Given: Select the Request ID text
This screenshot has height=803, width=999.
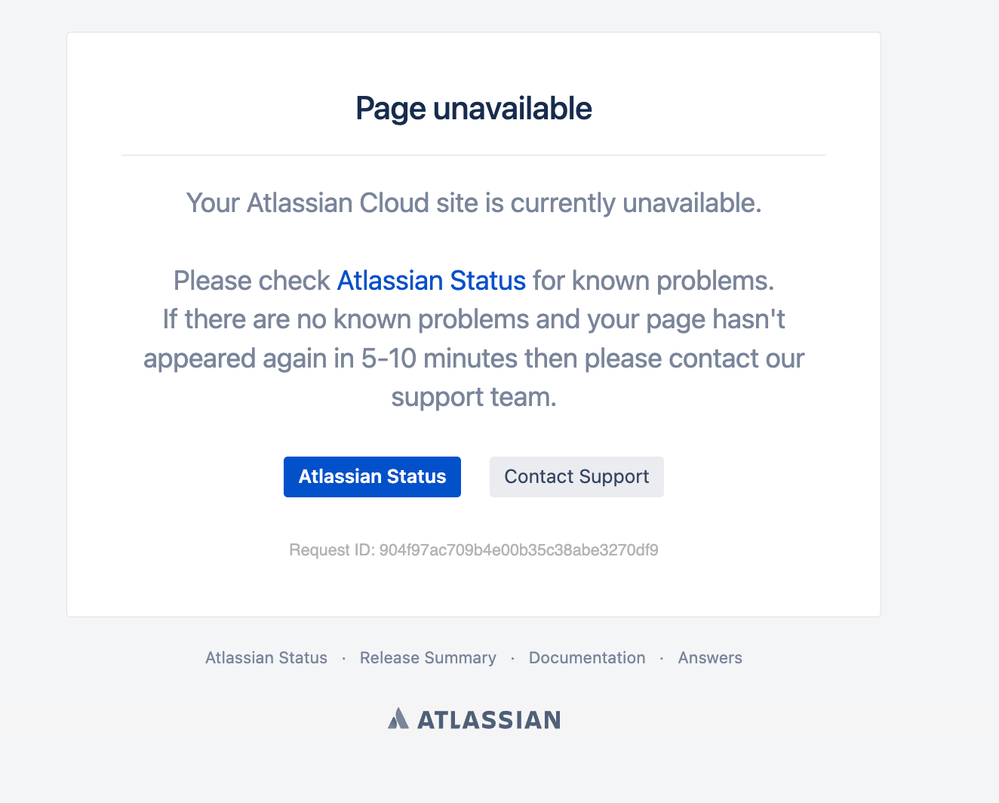Looking at the screenshot, I should 473,549.
